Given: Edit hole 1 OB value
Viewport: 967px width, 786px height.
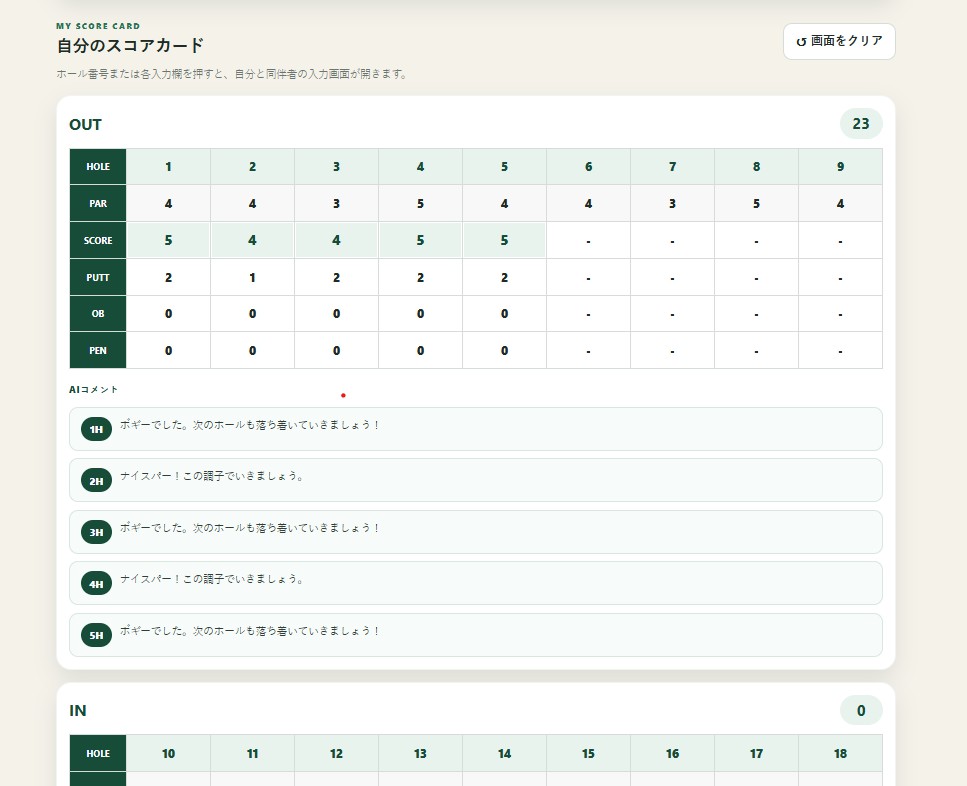Looking at the screenshot, I should click(168, 314).
